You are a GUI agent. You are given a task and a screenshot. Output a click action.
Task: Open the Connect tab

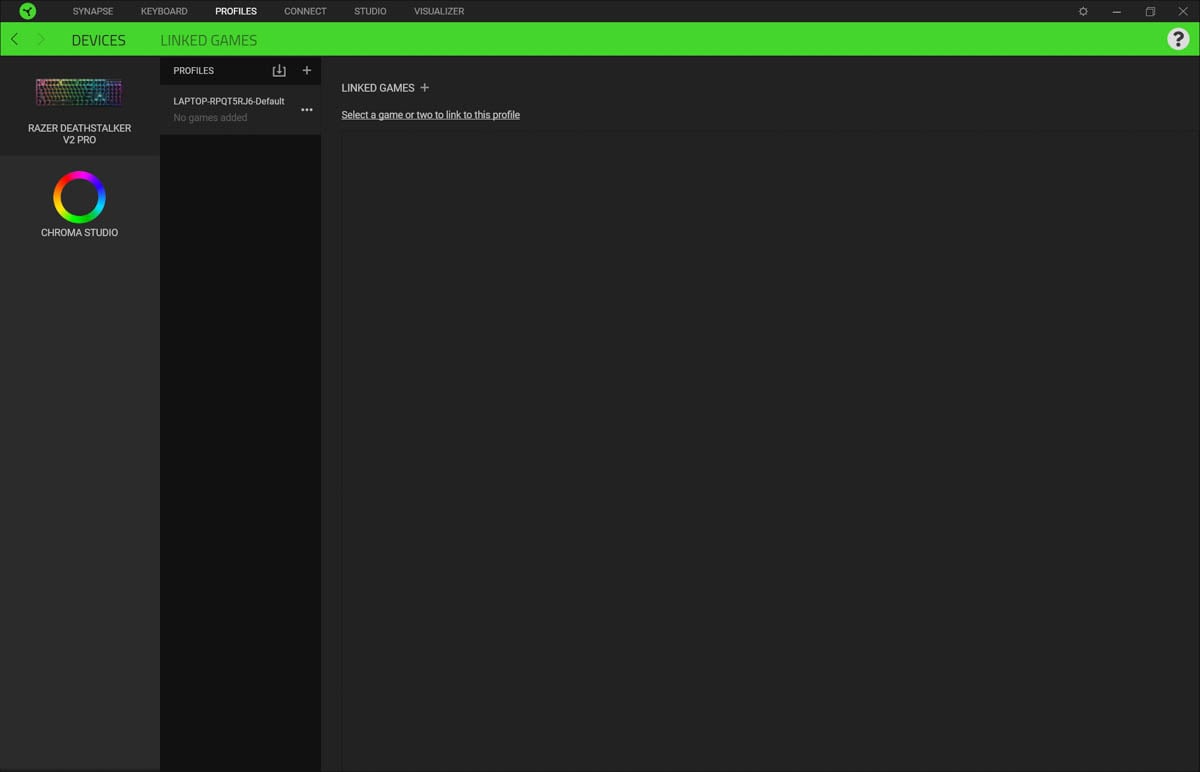pos(305,11)
